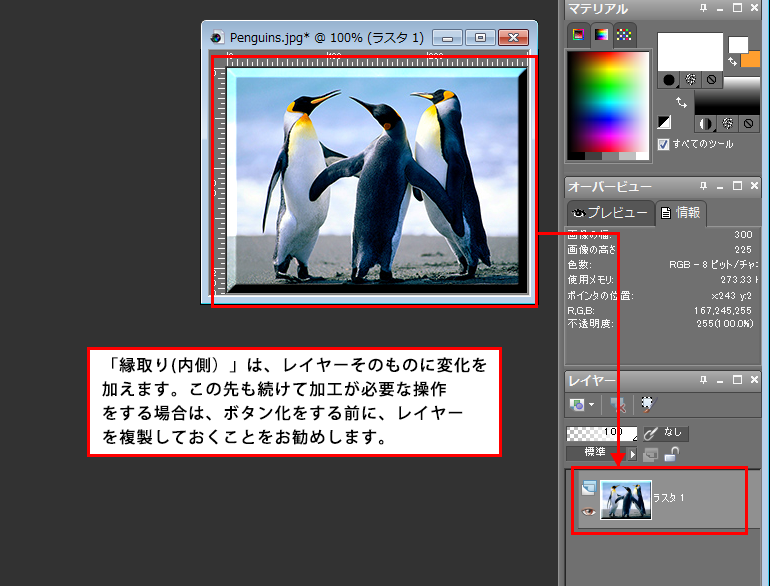Open the Frame tab in Materials palette
Screen dimensions: 770x586
578,35
